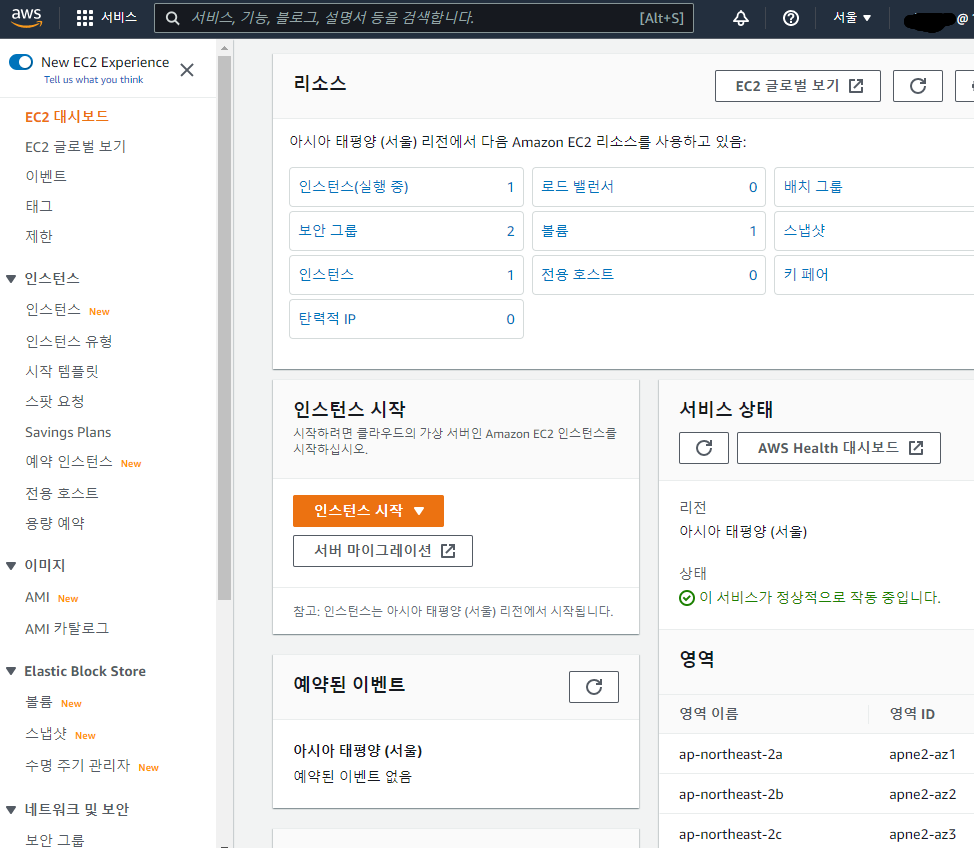
Task: Open 배치 그룹 resource card
Action: [x=874, y=187]
